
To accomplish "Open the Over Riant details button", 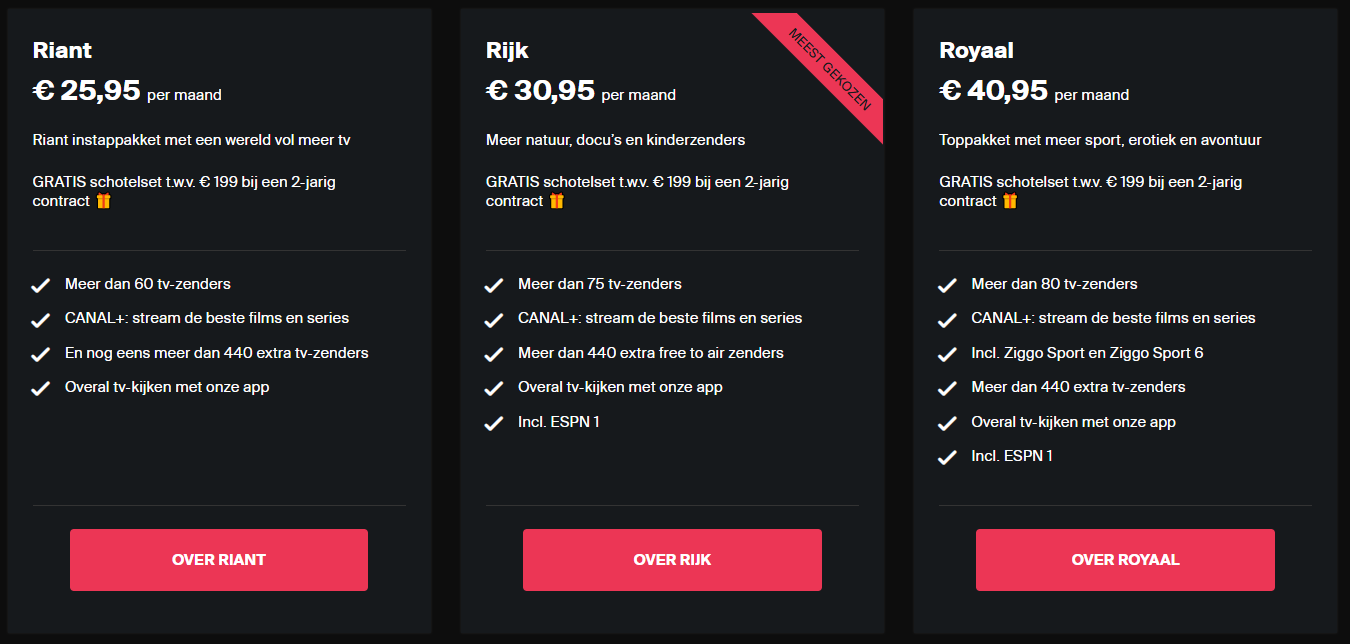I will (x=219, y=560).
